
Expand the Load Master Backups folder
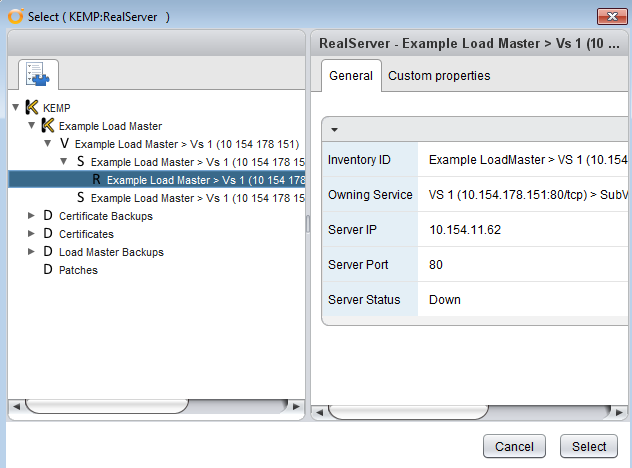coord(31,252)
